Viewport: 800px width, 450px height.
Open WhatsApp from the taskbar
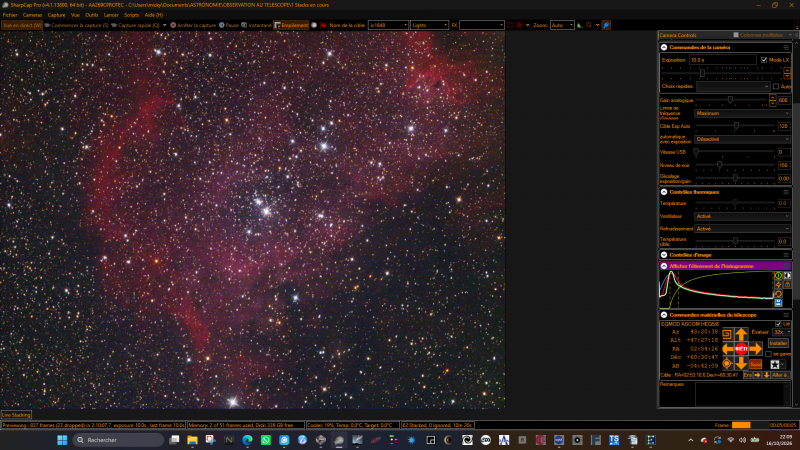click(266, 440)
